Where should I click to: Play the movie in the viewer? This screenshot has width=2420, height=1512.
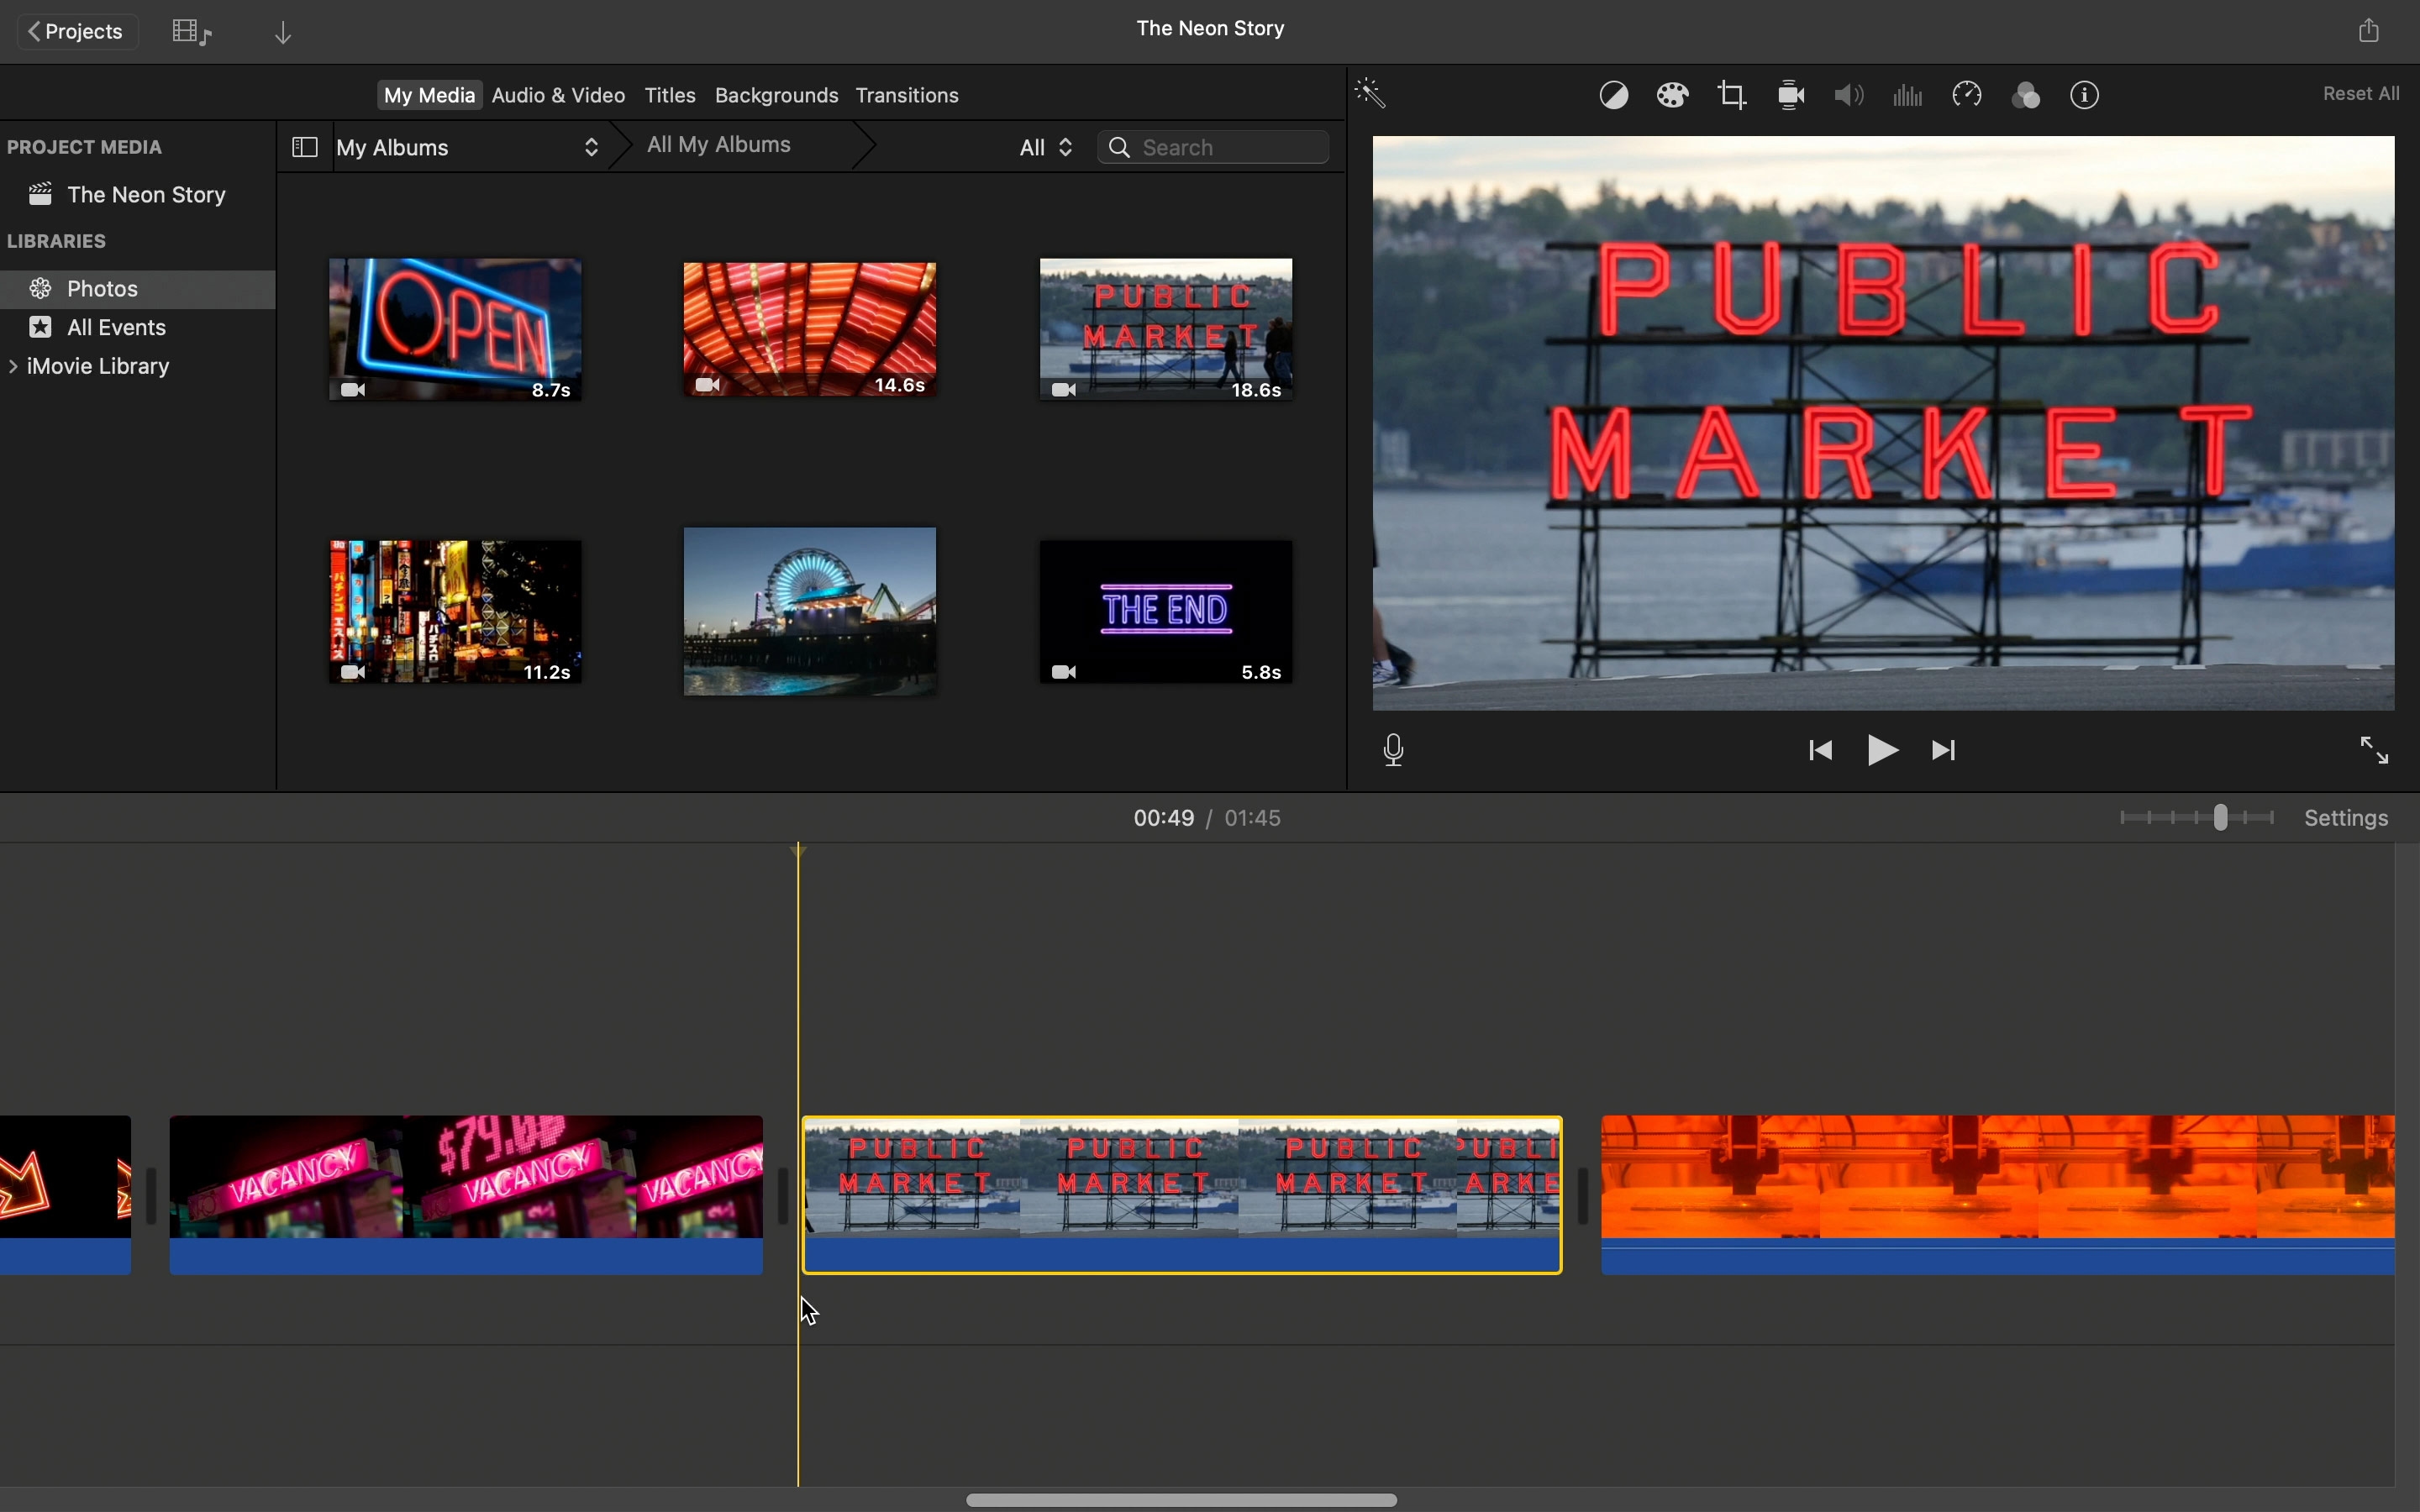tap(1883, 751)
